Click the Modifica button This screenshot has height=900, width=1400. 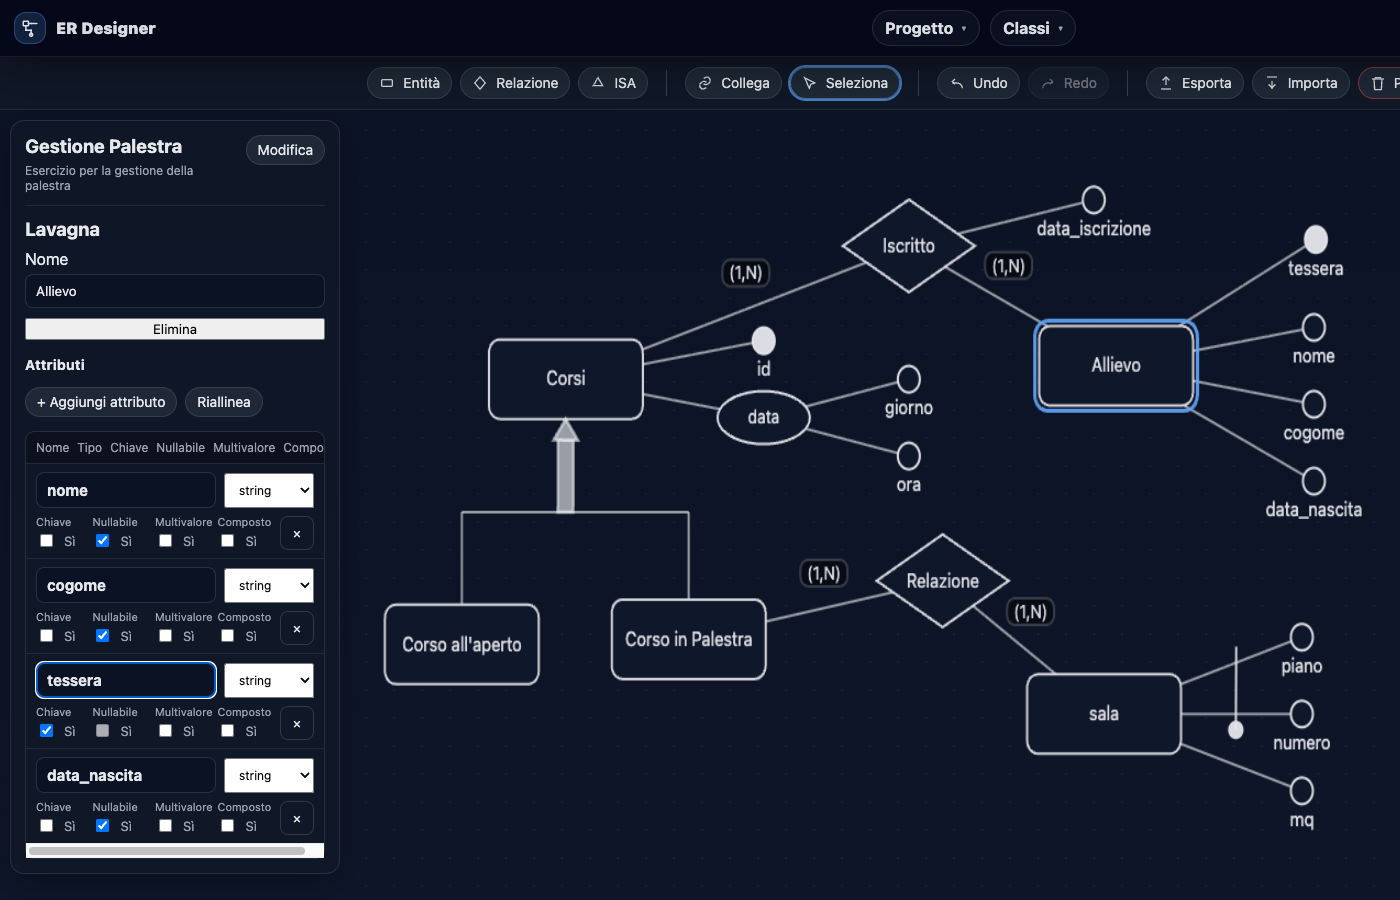click(x=285, y=150)
